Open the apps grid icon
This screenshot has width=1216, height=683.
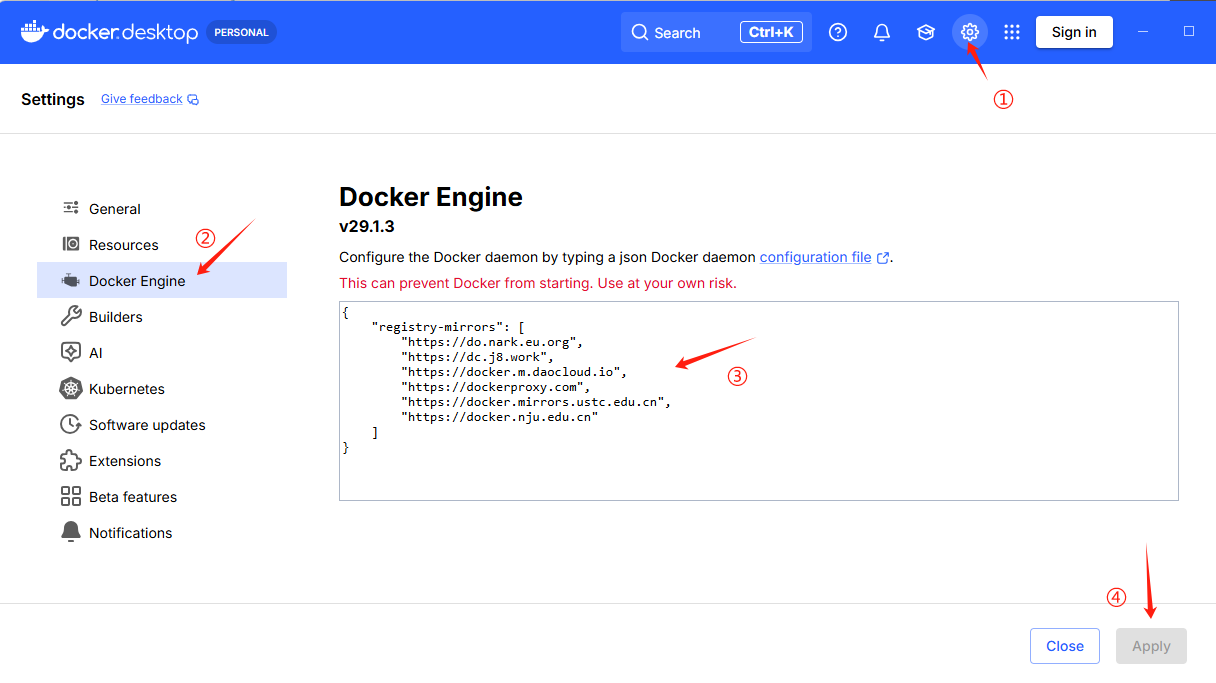(1012, 32)
